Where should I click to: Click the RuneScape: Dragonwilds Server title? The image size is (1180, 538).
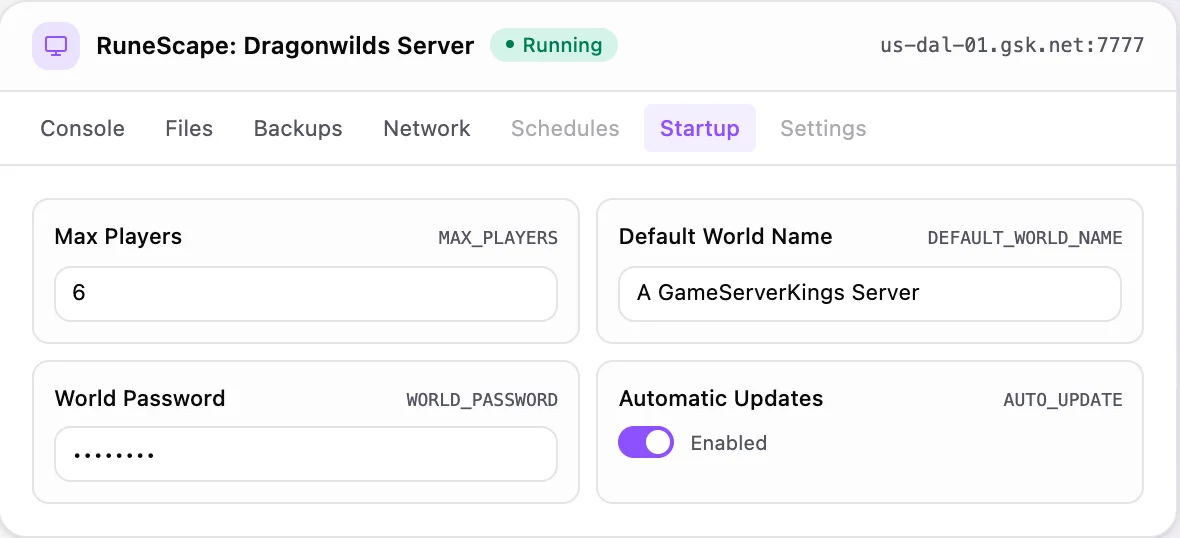(x=285, y=46)
